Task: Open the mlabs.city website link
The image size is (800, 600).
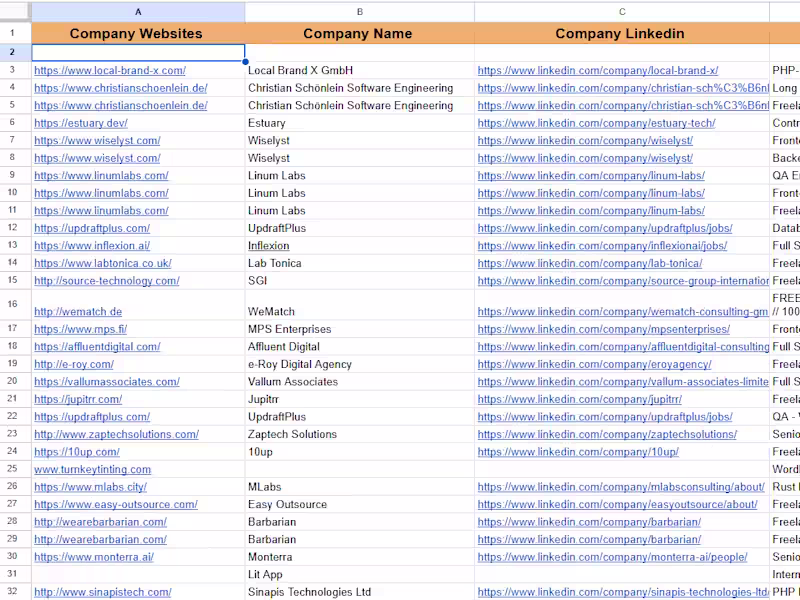Action: pyautogui.click(x=90, y=487)
